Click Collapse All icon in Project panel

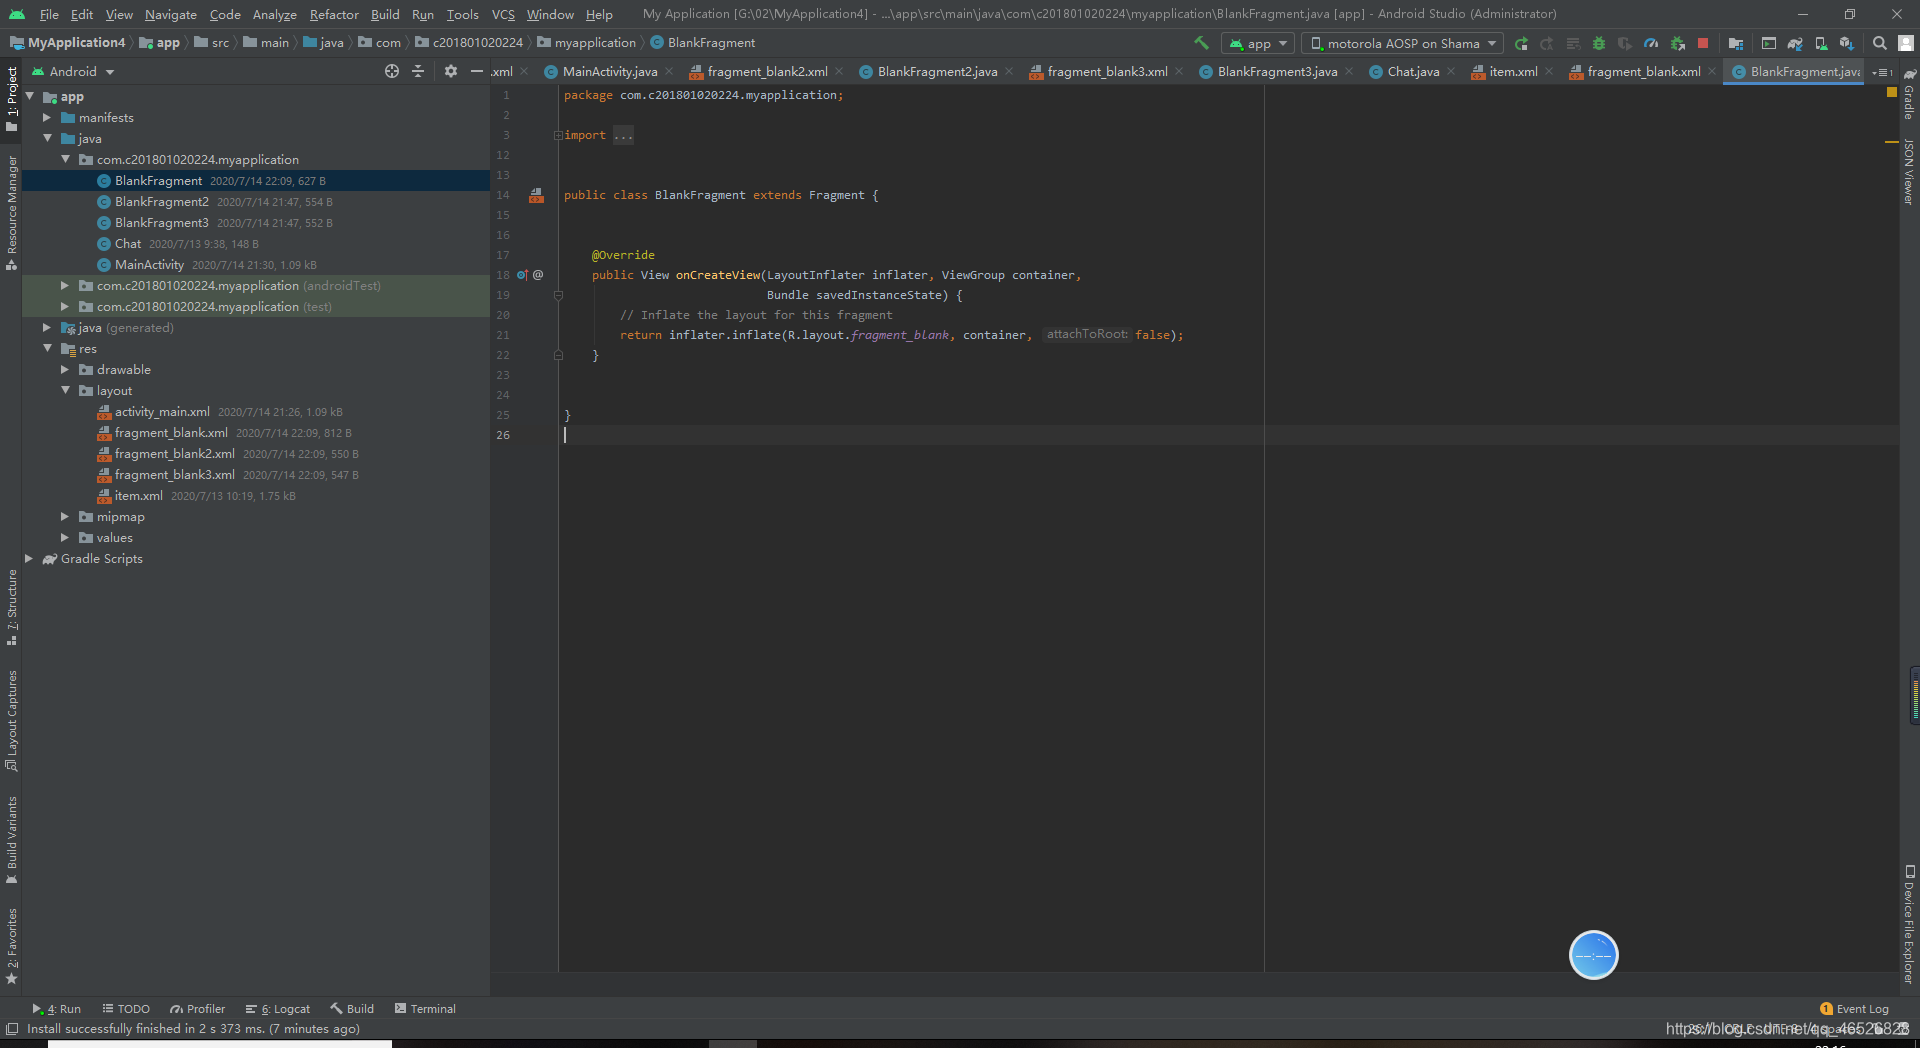(x=418, y=71)
